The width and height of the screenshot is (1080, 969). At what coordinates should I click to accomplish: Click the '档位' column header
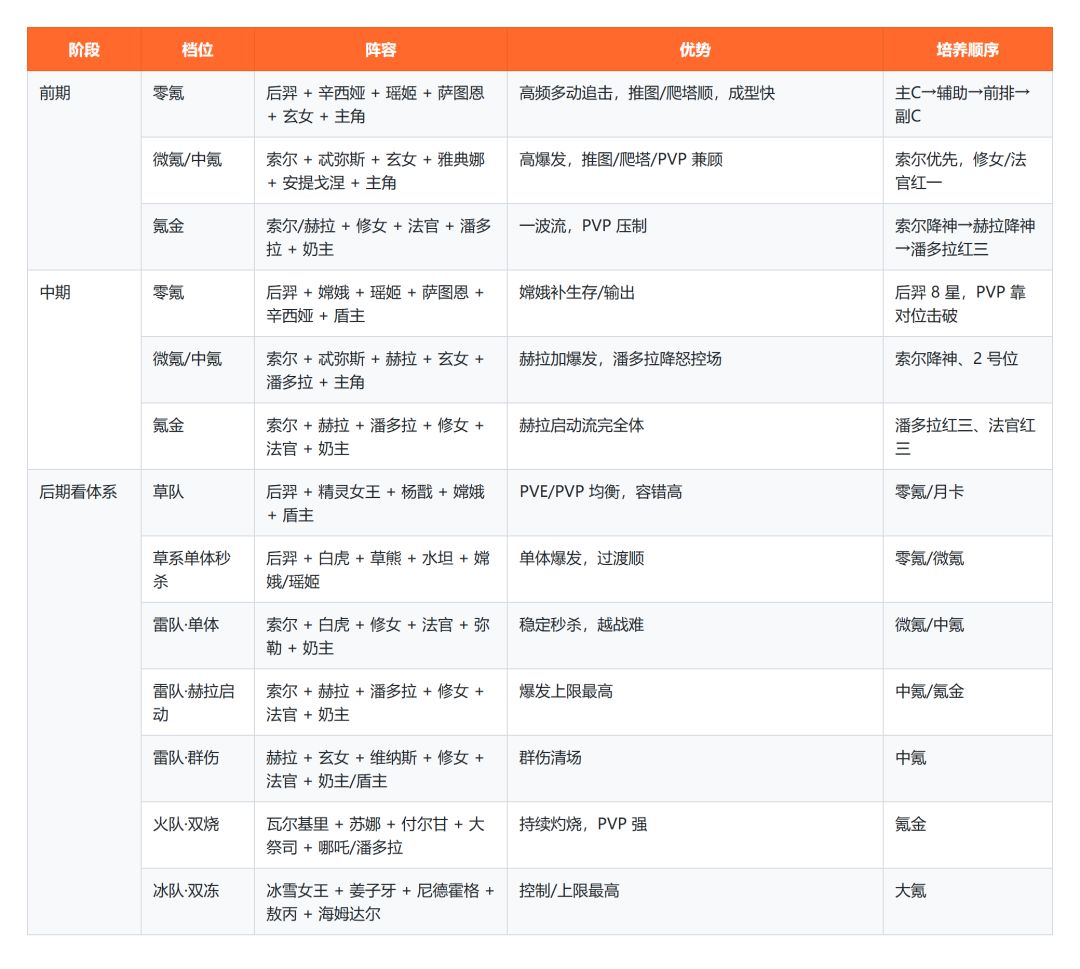[x=198, y=50]
